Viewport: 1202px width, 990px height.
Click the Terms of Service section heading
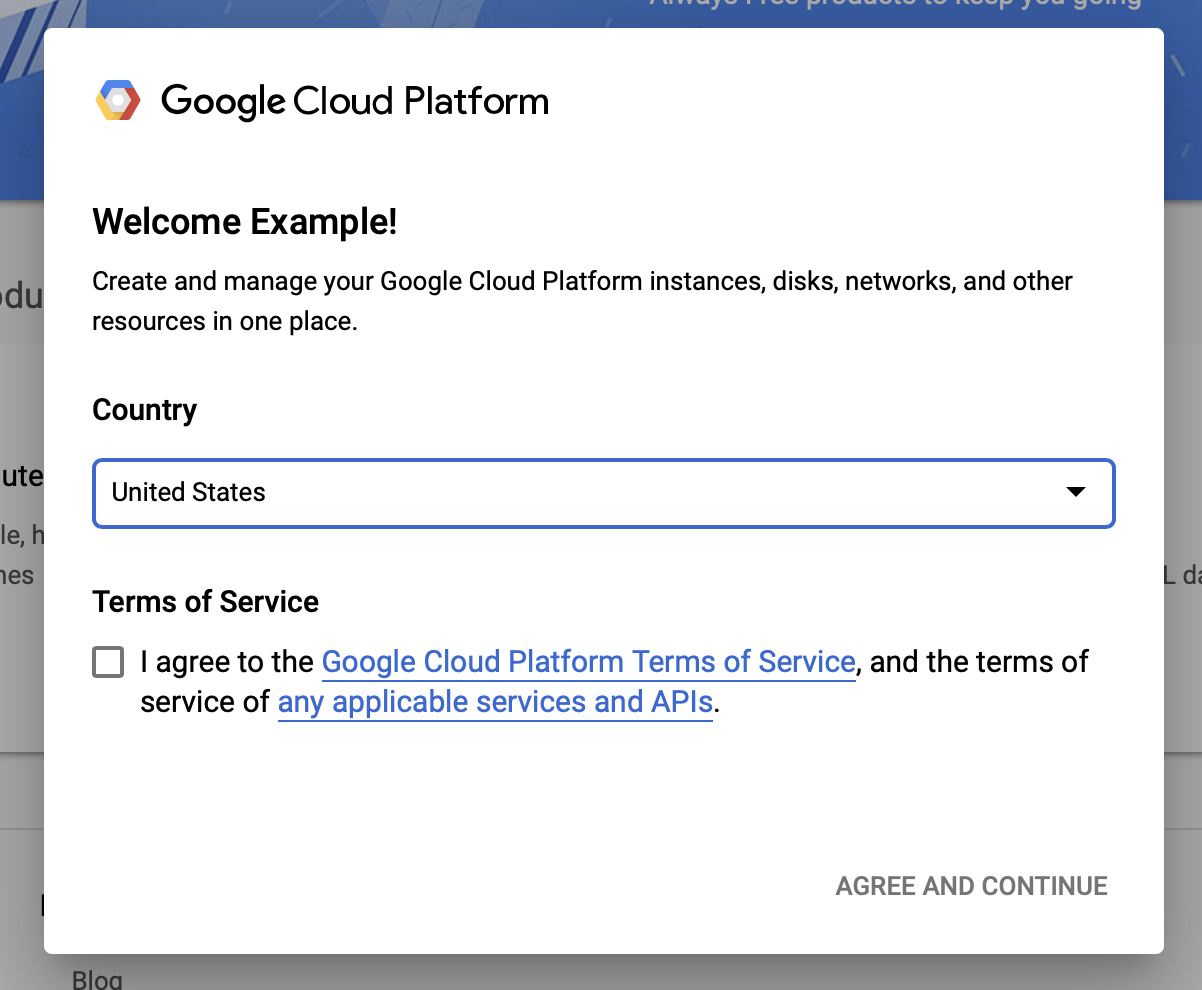205,602
